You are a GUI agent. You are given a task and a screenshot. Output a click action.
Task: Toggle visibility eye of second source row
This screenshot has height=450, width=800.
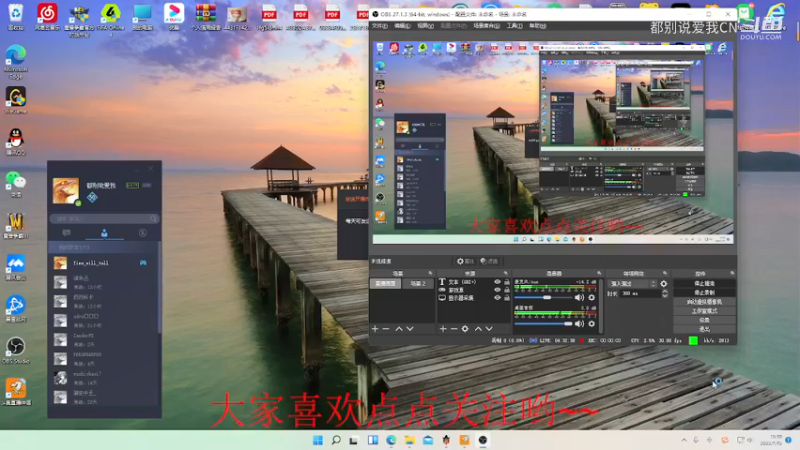497,290
